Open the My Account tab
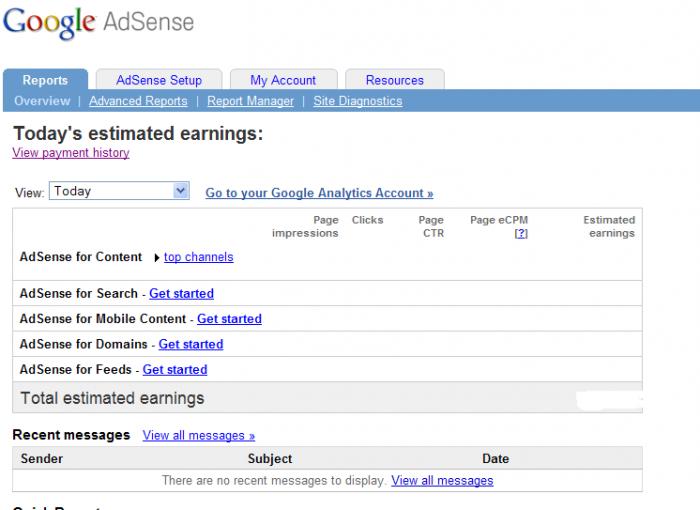 coord(283,80)
